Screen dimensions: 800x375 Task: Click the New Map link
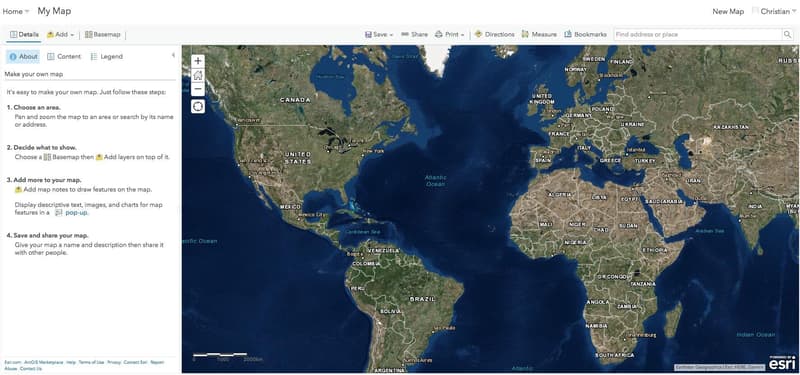[x=728, y=11]
